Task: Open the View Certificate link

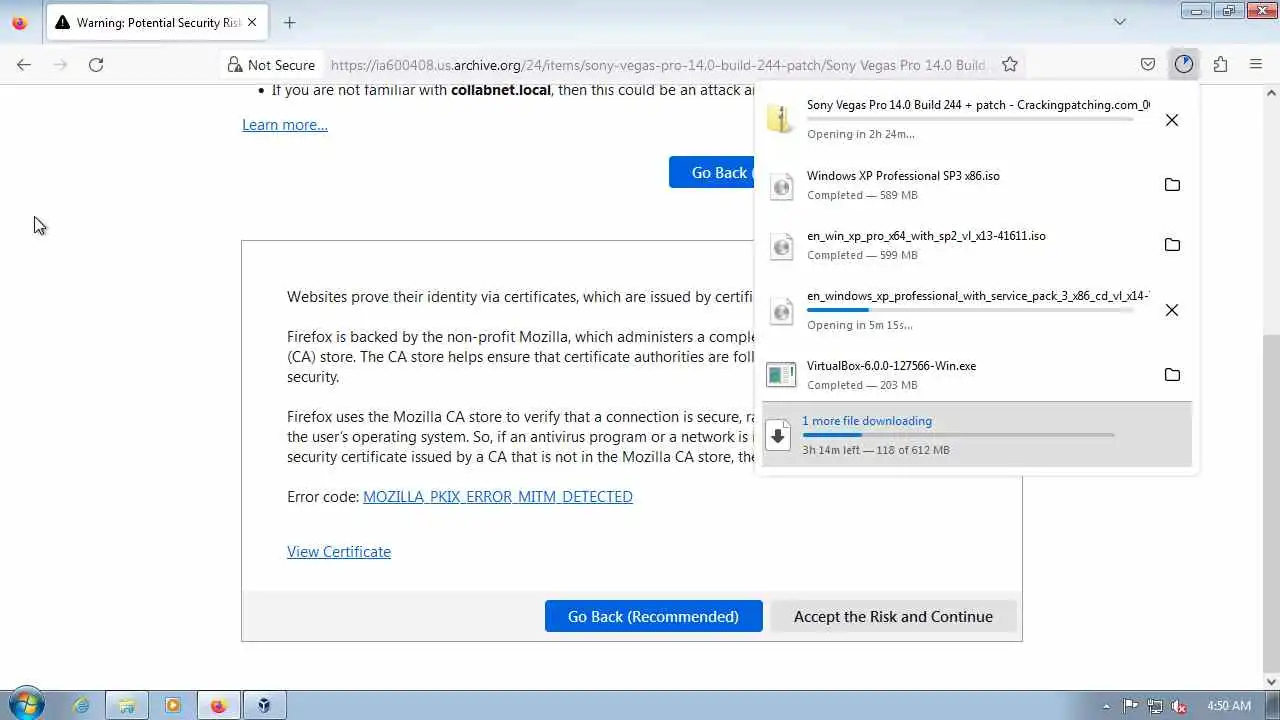Action: tap(339, 552)
